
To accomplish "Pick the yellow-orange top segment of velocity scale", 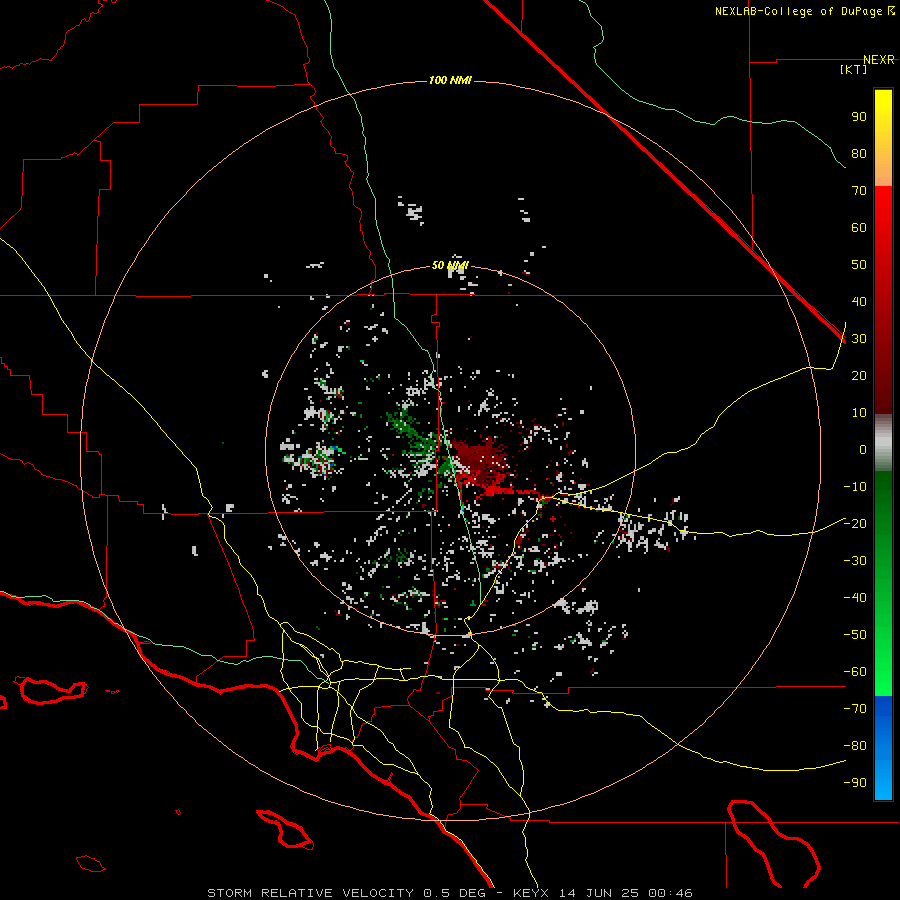I will [883, 138].
